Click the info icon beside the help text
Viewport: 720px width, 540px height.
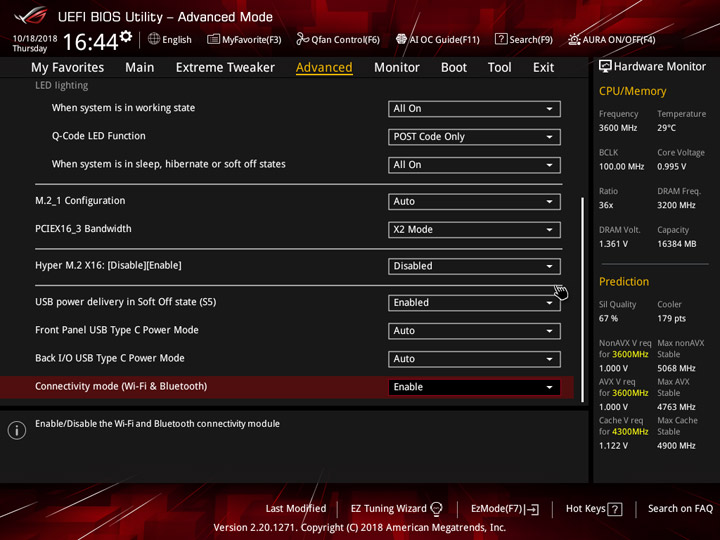tap(17, 431)
